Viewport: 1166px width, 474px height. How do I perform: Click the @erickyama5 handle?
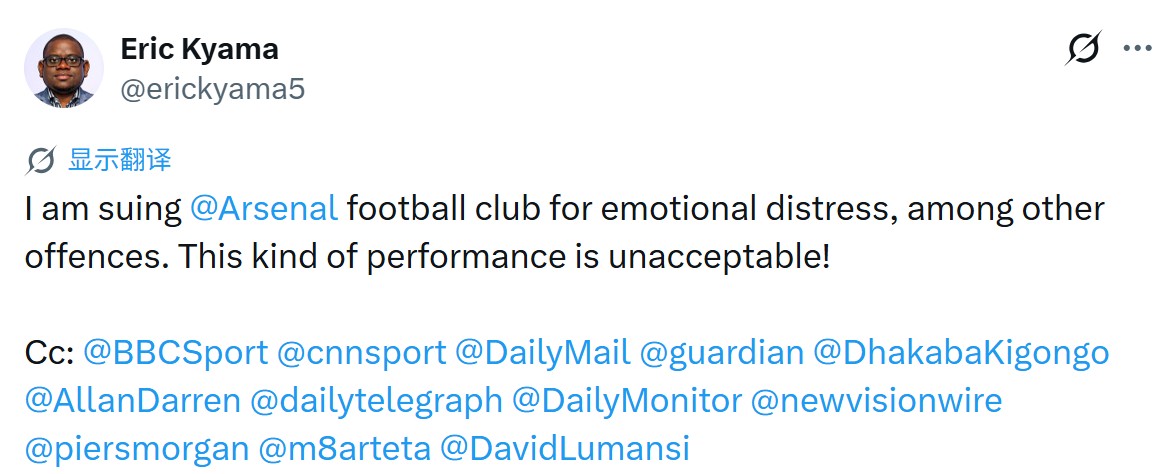coord(212,89)
